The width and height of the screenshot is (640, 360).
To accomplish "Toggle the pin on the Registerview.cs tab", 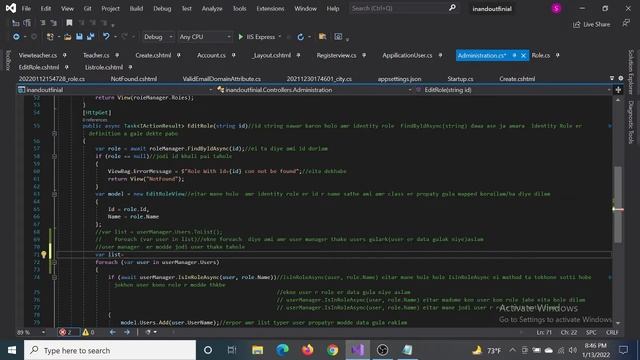I will coord(364,55).
